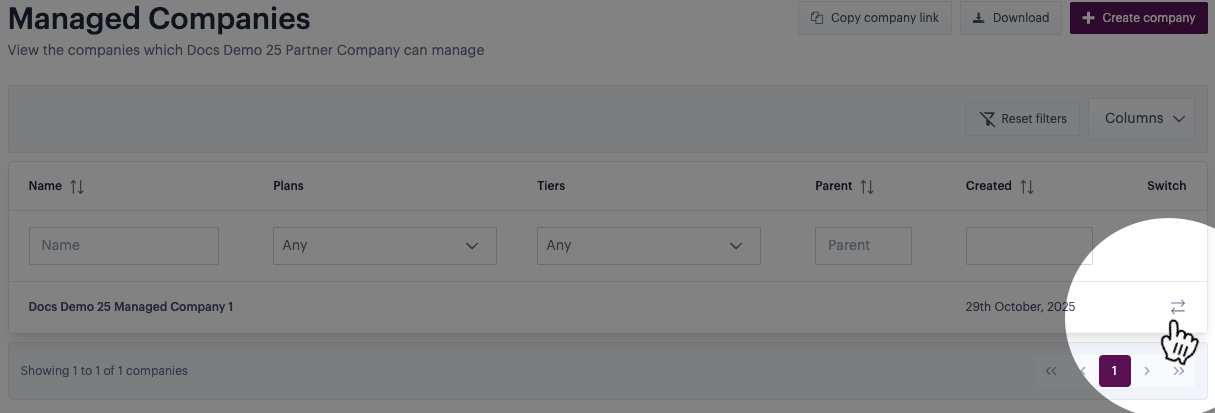Open Docs Demo 25 Managed Company 1 row
Viewport: 1215px width, 413px height.
[131, 307]
